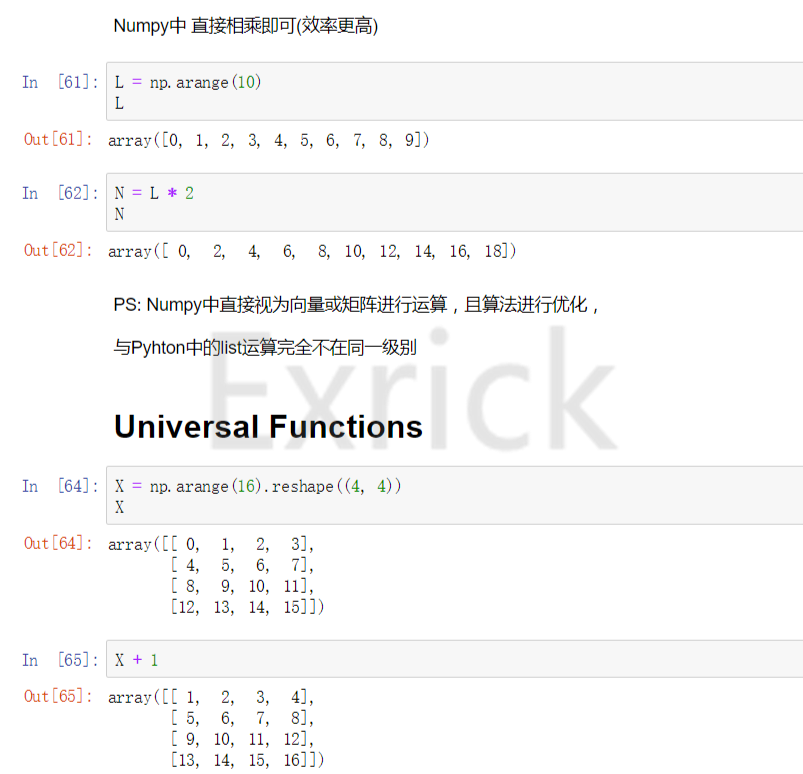Click the Out[65] output prompt
This screenshot has height=774, width=803.
click(x=58, y=696)
